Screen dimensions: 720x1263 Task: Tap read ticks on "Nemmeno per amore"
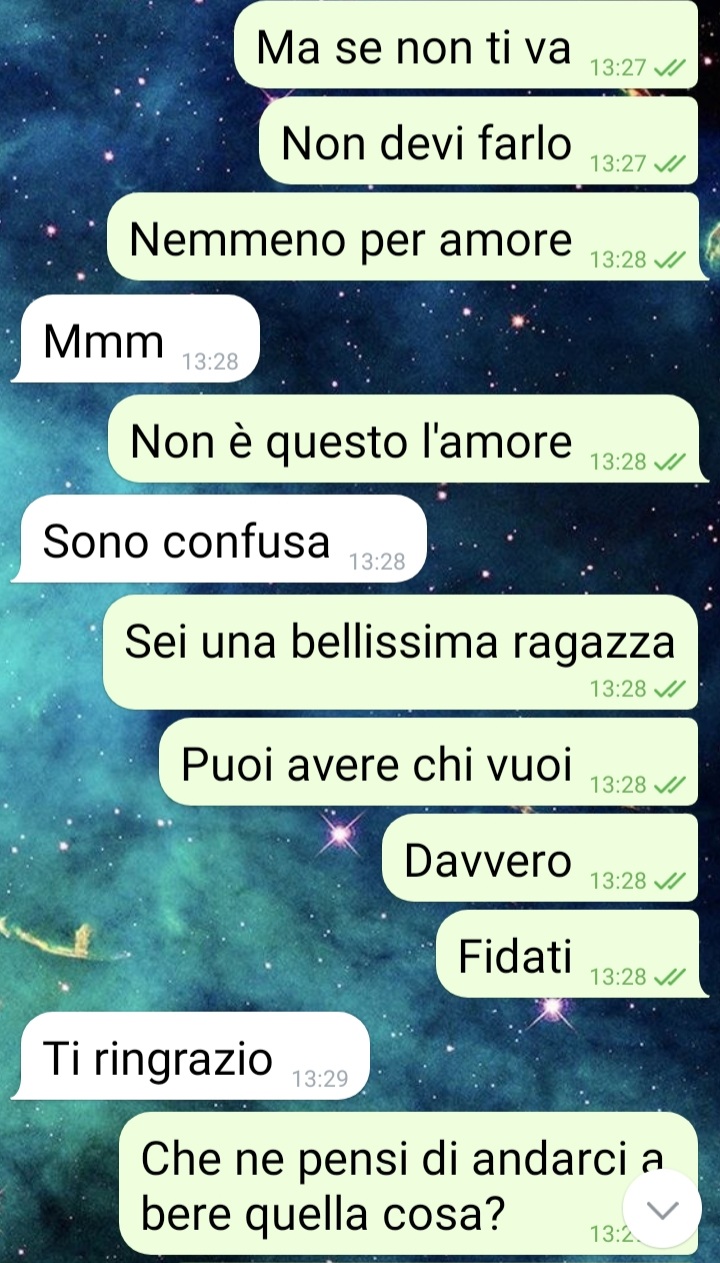pyautogui.click(x=669, y=260)
